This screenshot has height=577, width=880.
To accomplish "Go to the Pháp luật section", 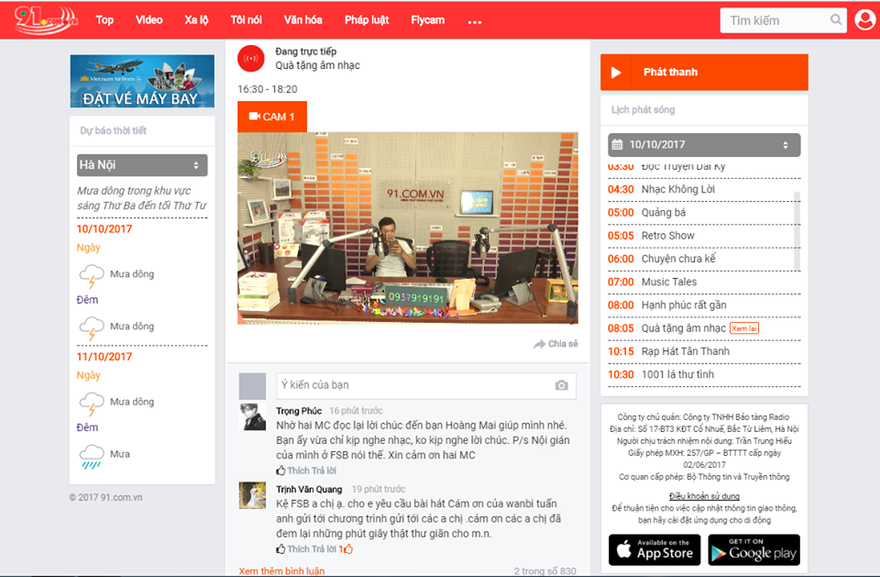I will point(367,20).
